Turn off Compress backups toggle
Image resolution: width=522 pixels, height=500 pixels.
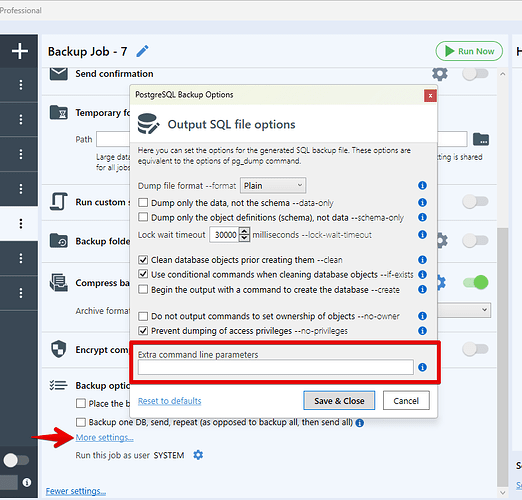pos(475,283)
